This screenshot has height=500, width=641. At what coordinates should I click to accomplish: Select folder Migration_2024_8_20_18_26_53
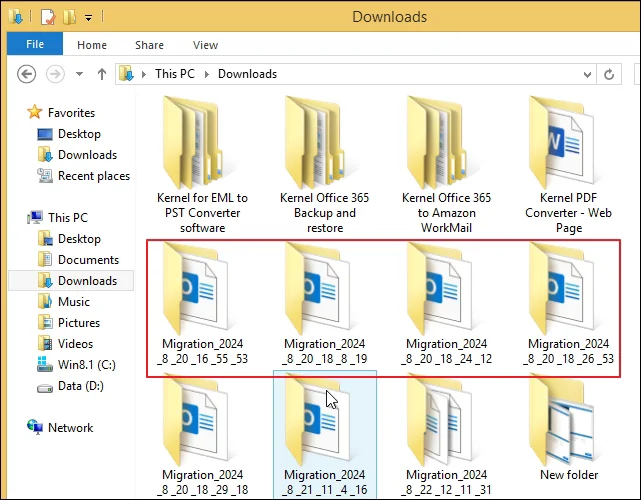[x=568, y=303]
